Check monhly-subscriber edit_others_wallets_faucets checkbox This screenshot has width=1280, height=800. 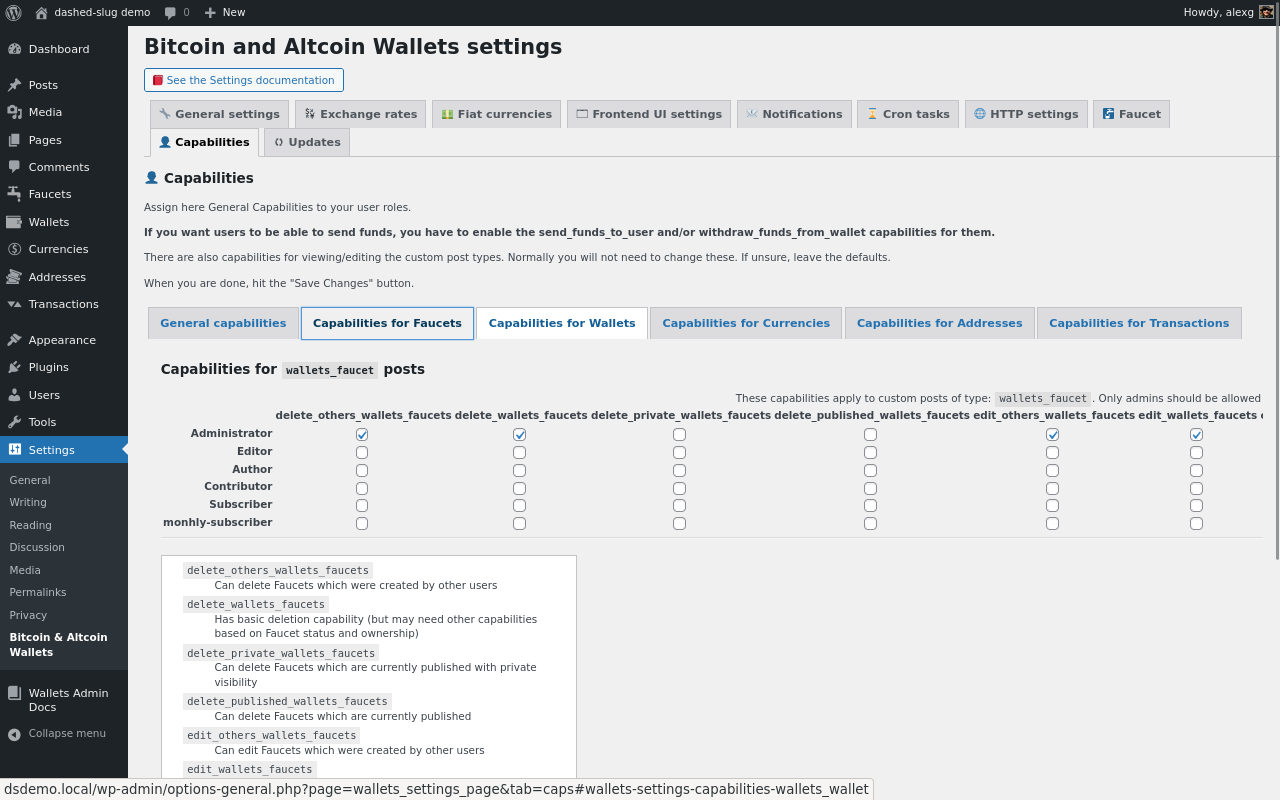point(1052,523)
